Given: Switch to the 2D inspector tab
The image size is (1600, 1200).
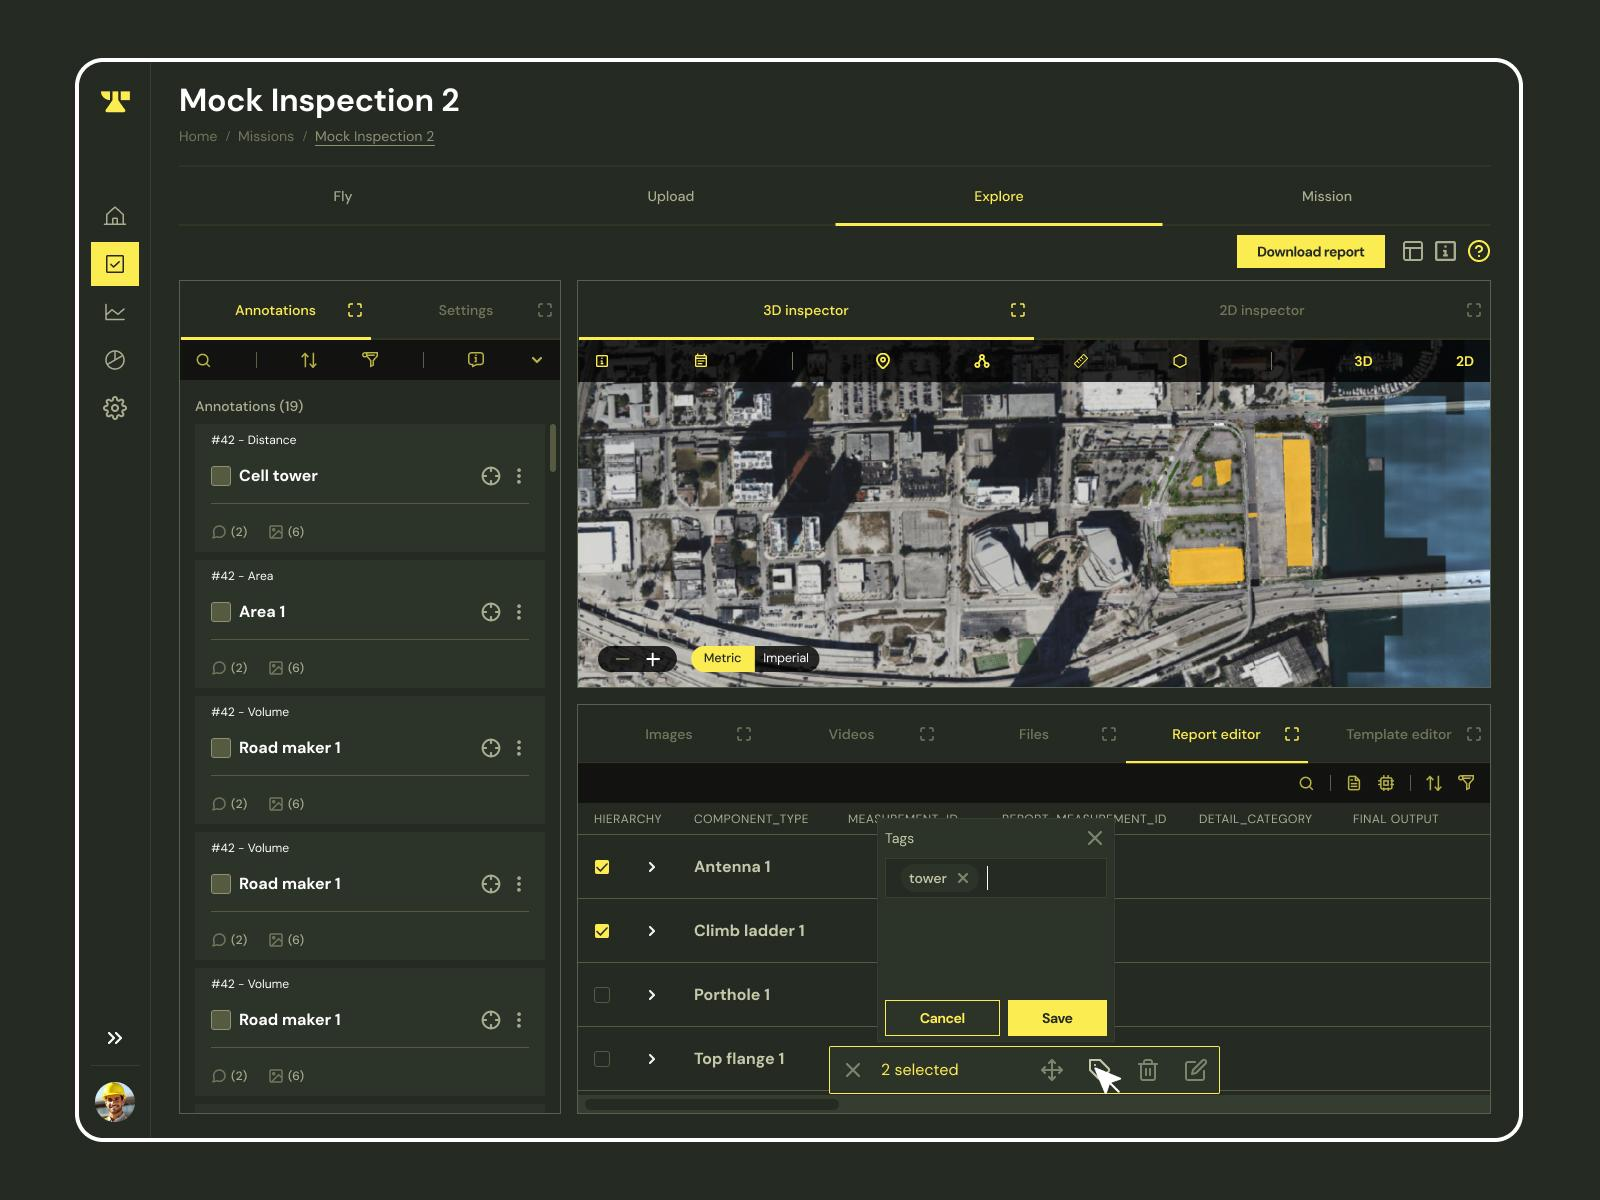Looking at the screenshot, I should (x=1262, y=310).
